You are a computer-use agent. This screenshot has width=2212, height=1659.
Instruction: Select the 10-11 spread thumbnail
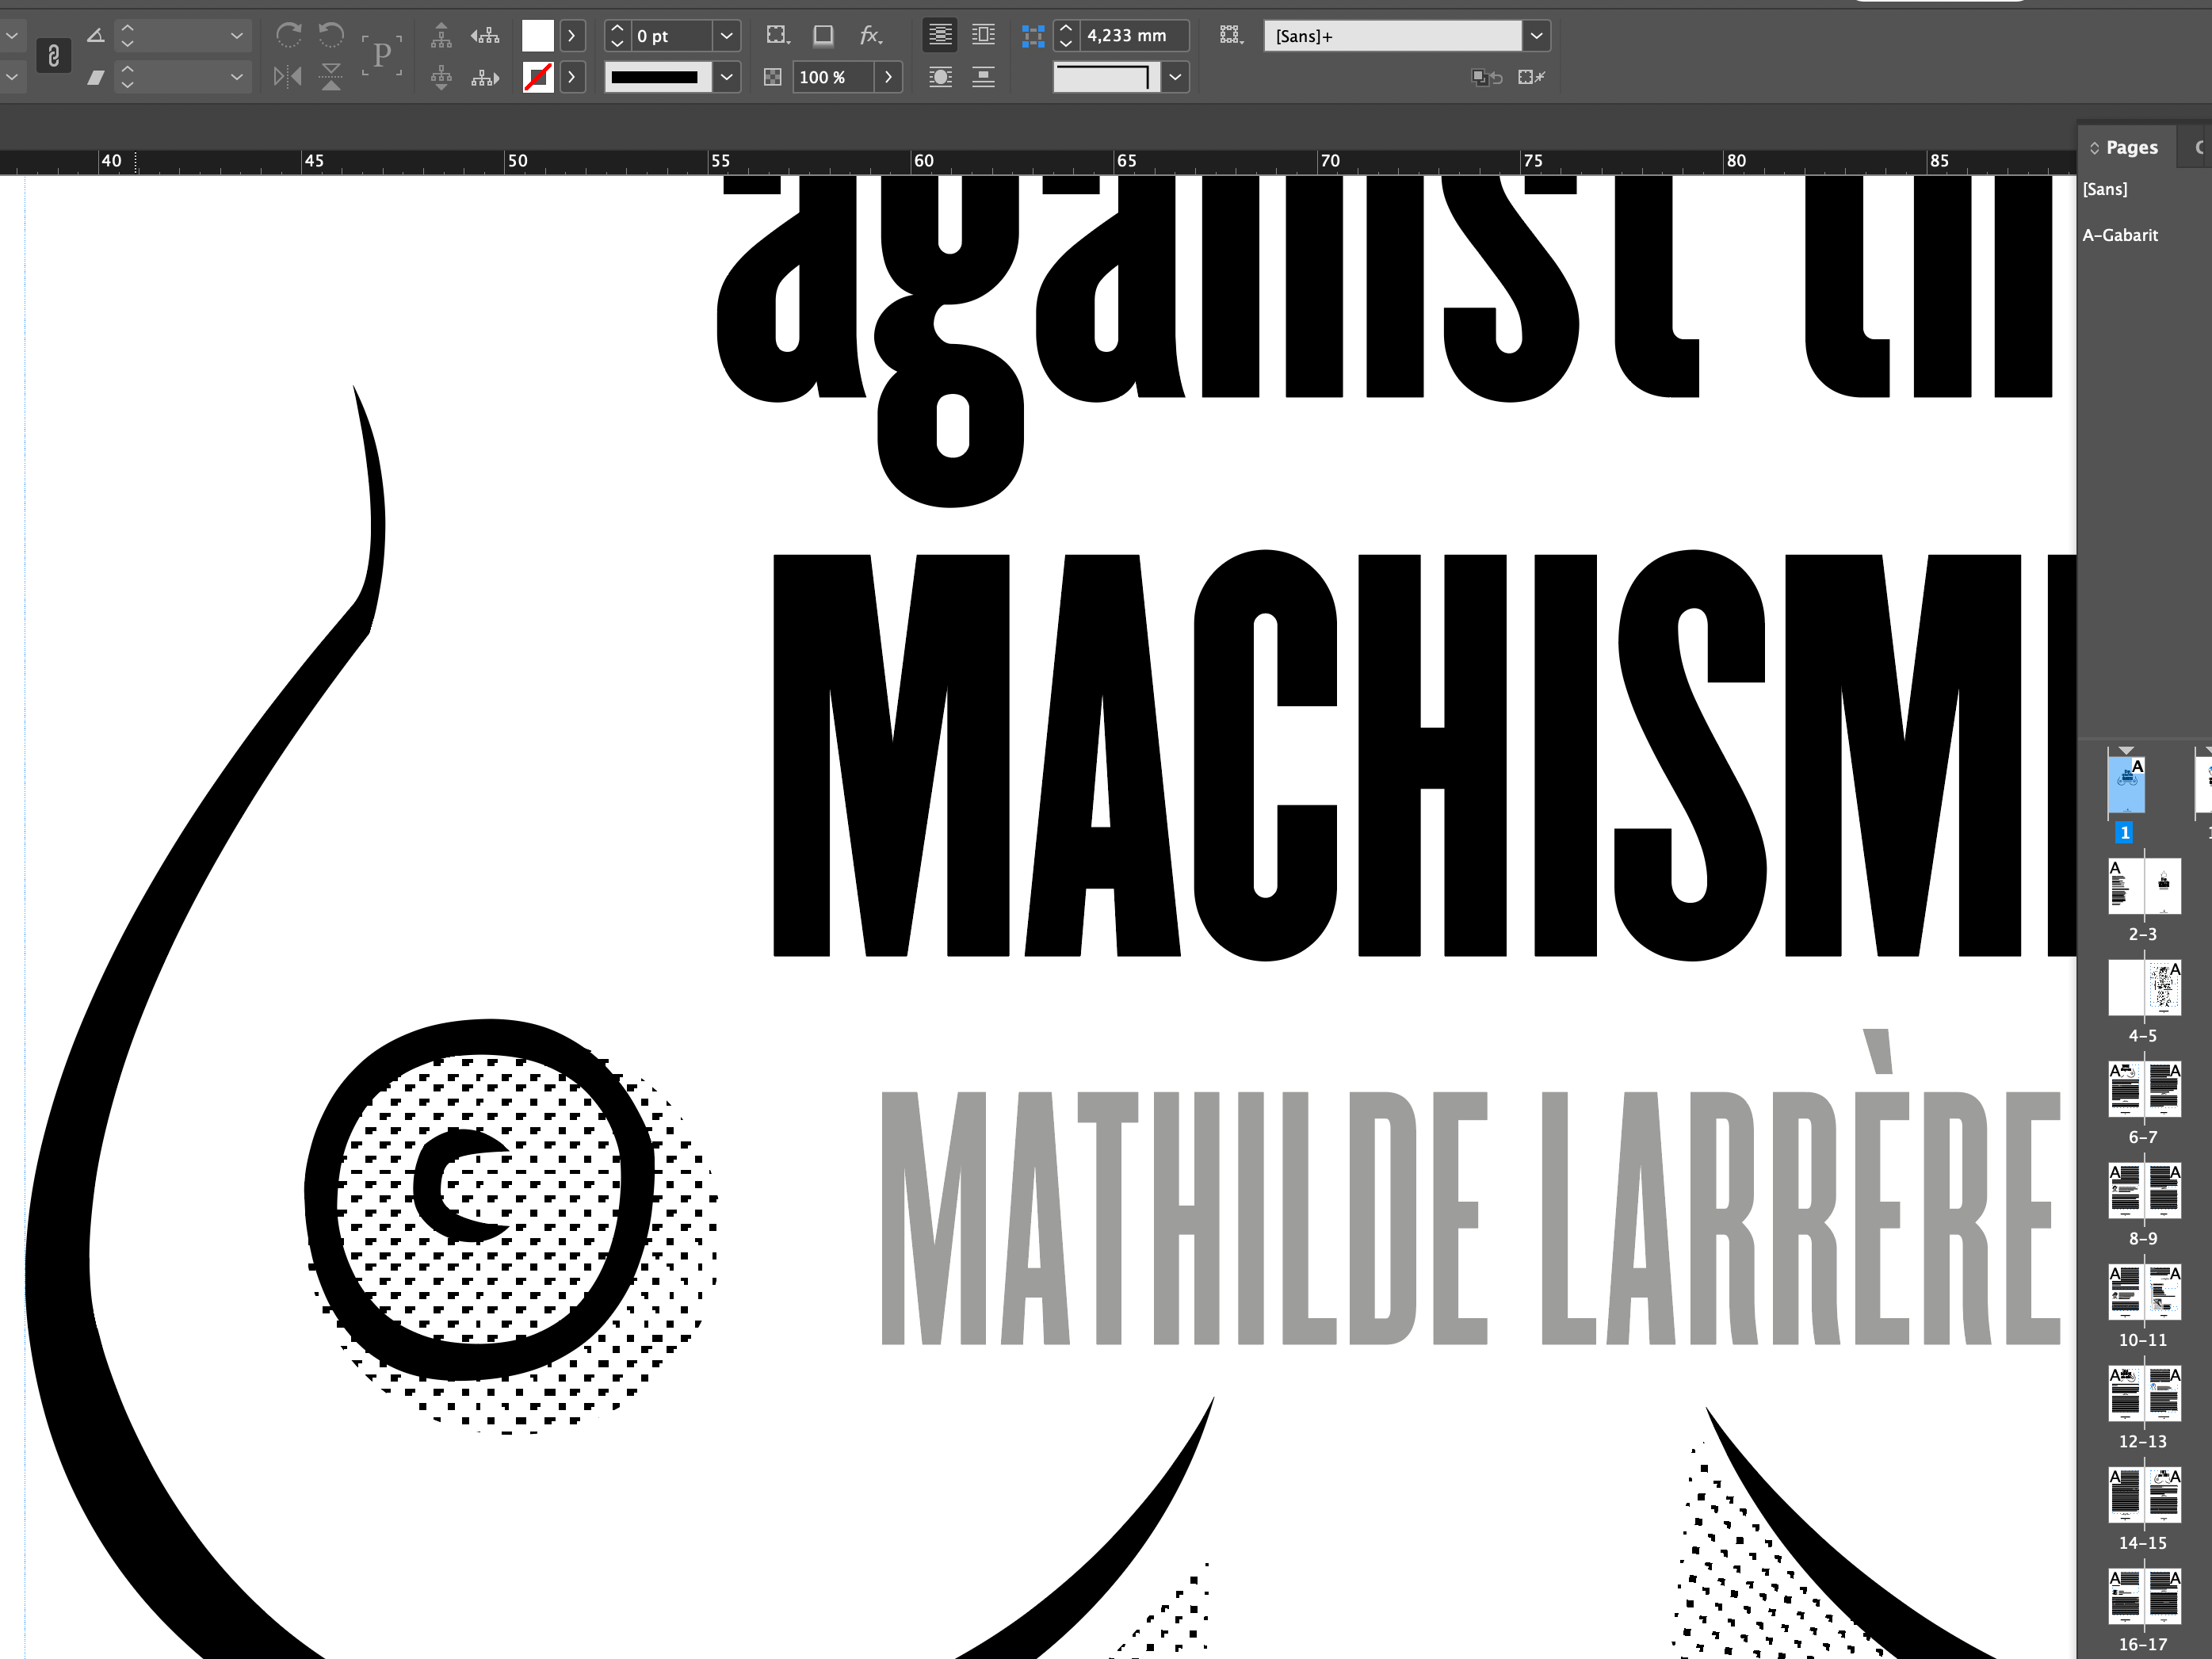pyautogui.click(x=2144, y=1291)
